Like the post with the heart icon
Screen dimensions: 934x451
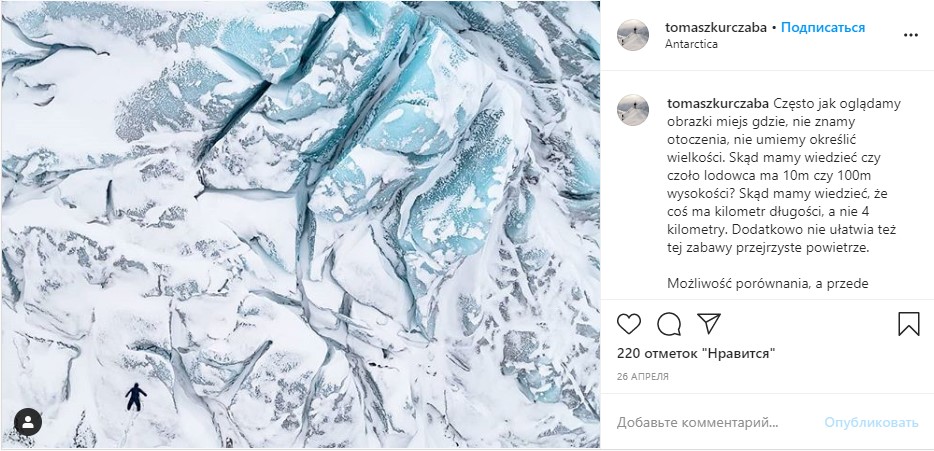click(629, 324)
